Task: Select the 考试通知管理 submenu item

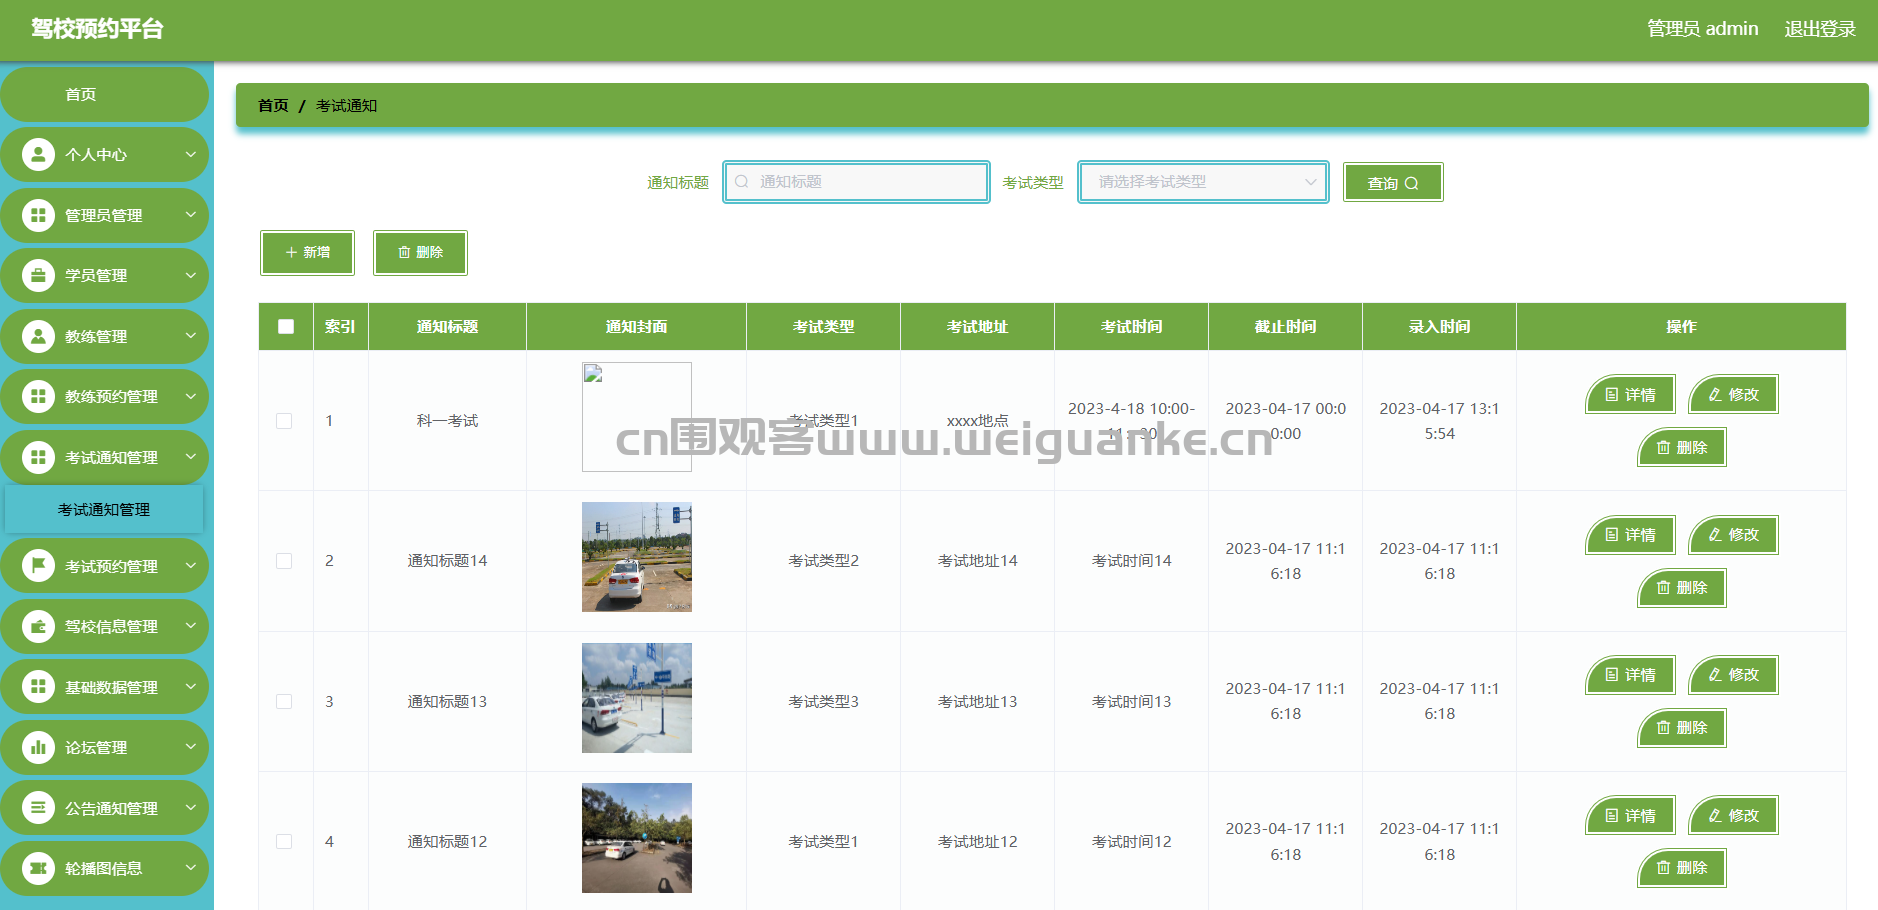Action: coord(104,510)
